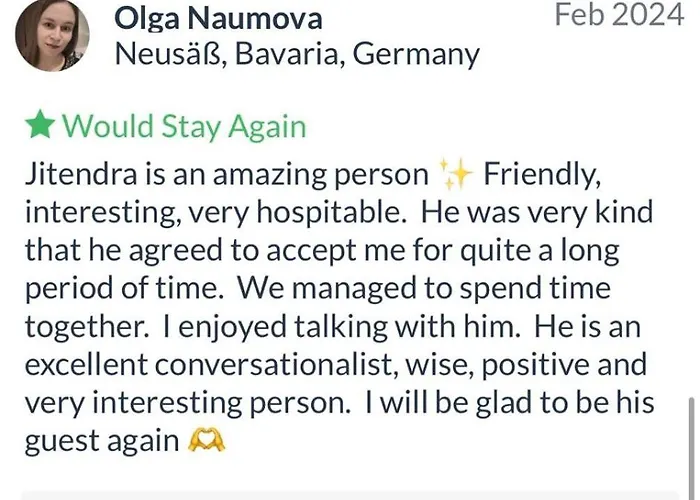Click the heart hands emoji
This screenshot has height=500, width=700.
pos(206,440)
